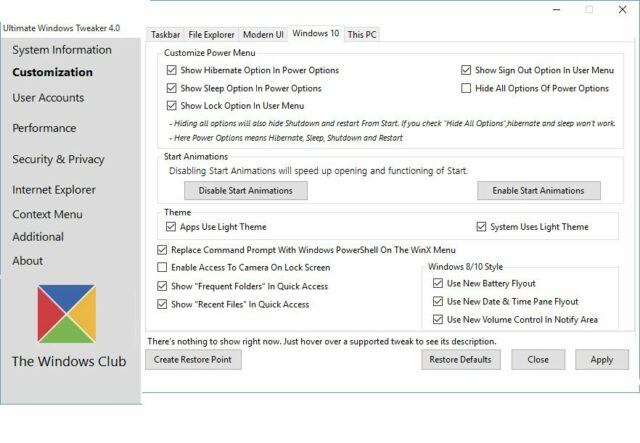Screen dimensions: 640x443
Task: Select the This PC tab
Action: point(362,34)
